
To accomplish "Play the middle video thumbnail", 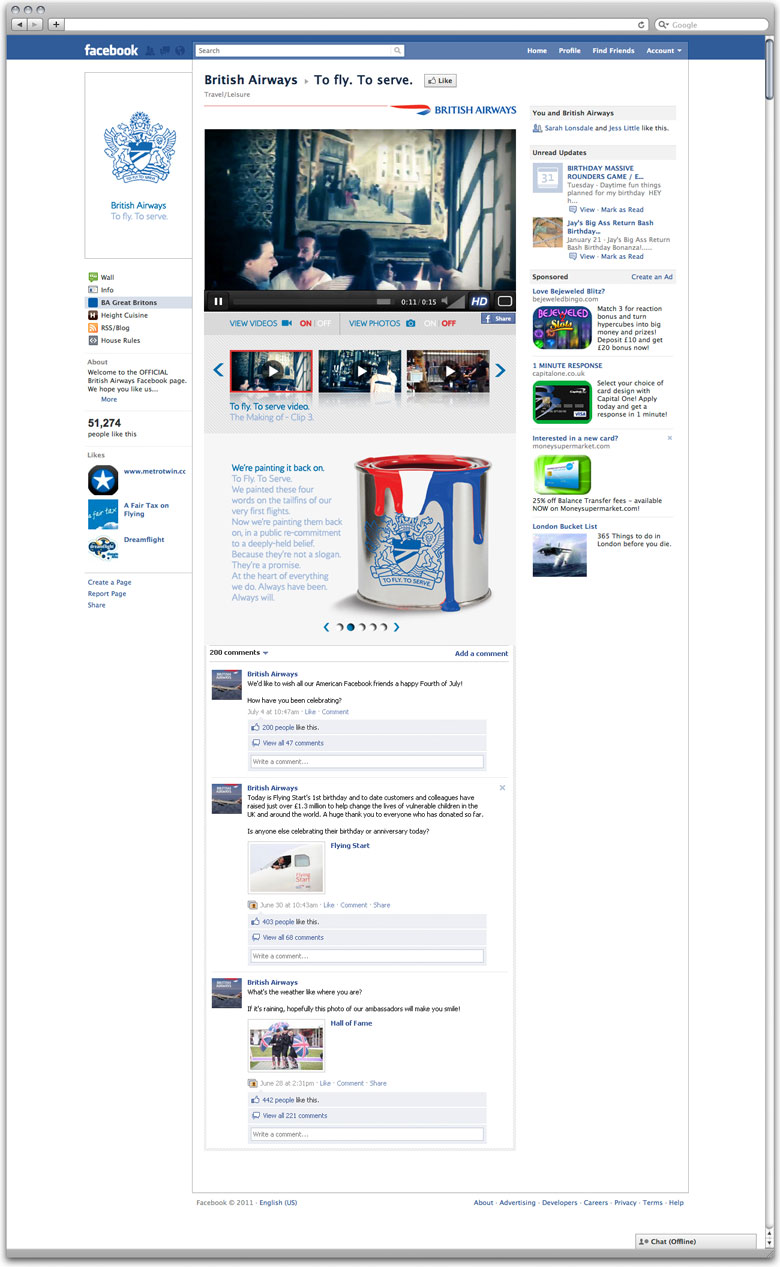I will pos(360,370).
